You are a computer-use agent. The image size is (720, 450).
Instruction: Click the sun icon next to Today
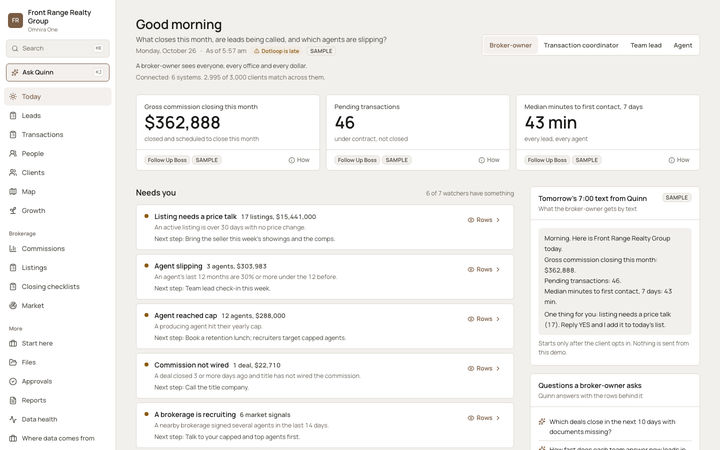pos(13,96)
